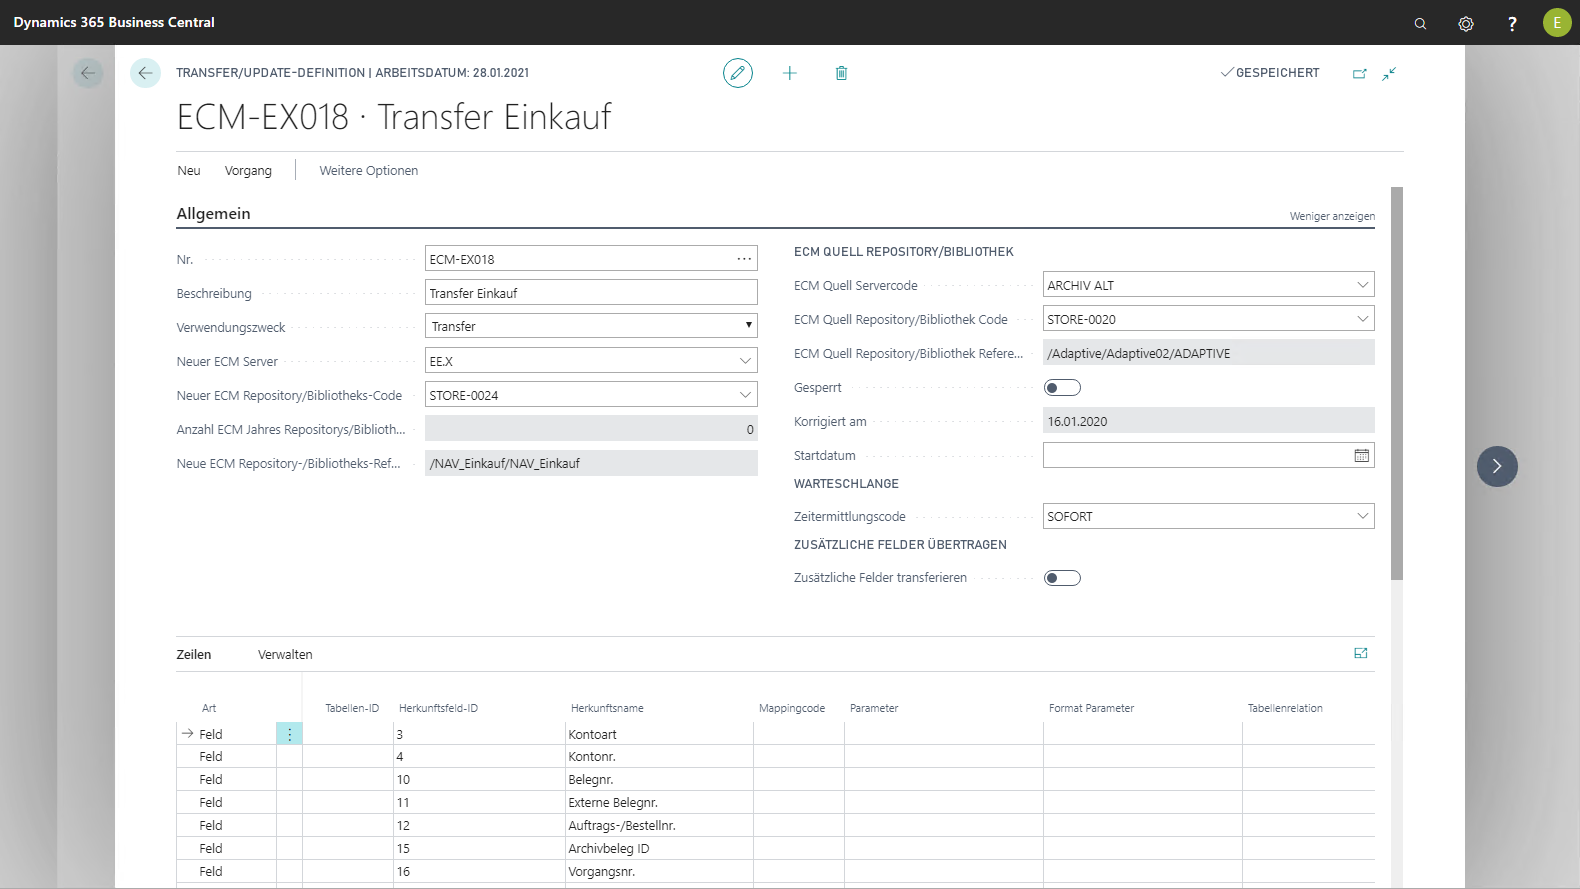Screen dimensions: 1580x889
Task: Open the Weitere Optionen menu
Action: [x=369, y=171]
